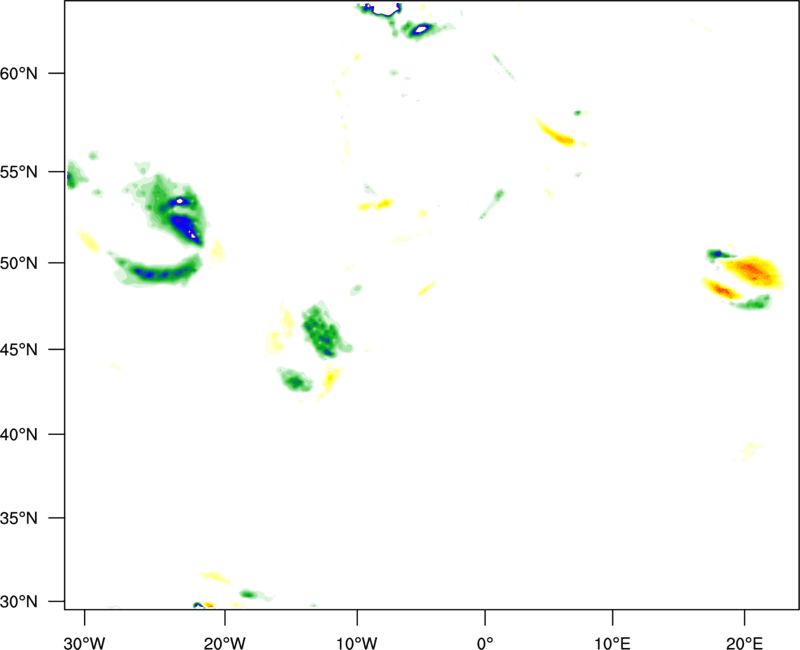This screenshot has width=800, height=650.
Task: Click the 40°N latitude label
Action: pyautogui.click(x=19, y=435)
